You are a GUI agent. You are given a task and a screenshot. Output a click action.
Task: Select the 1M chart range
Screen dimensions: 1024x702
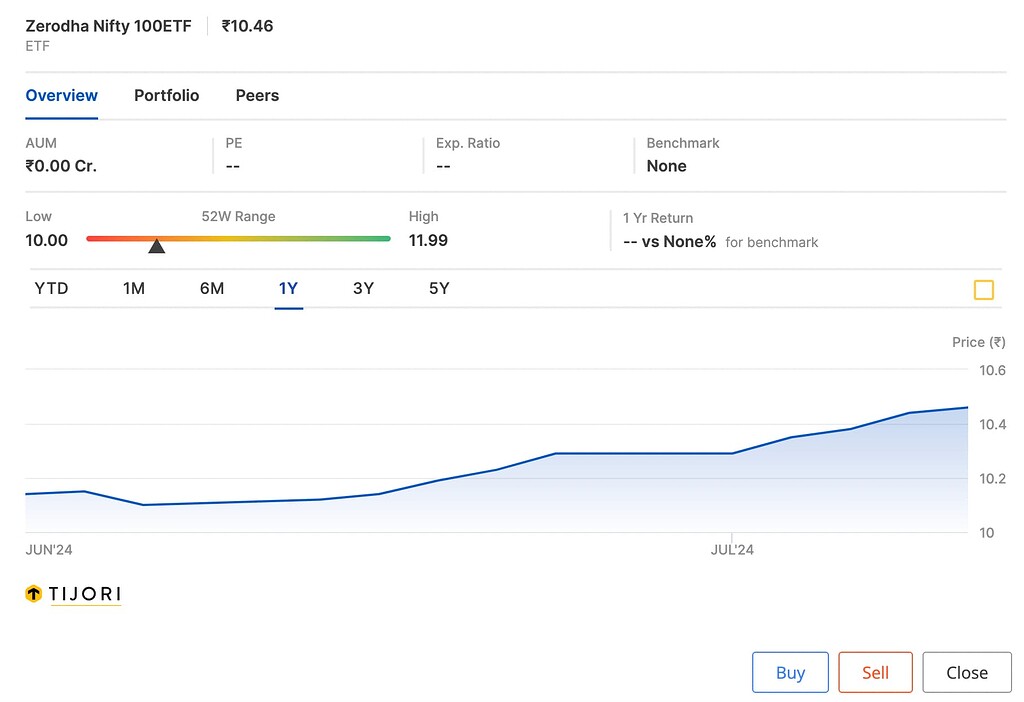click(134, 288)
